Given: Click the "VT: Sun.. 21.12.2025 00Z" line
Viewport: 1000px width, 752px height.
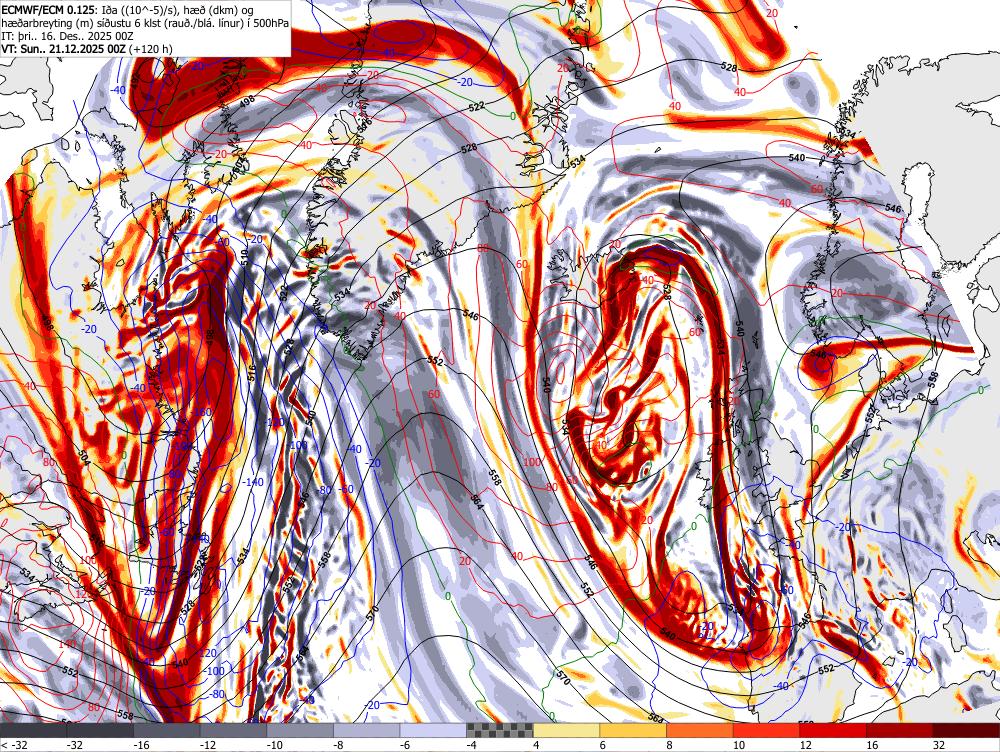Looking at the screenshot, I should [64, 48].
